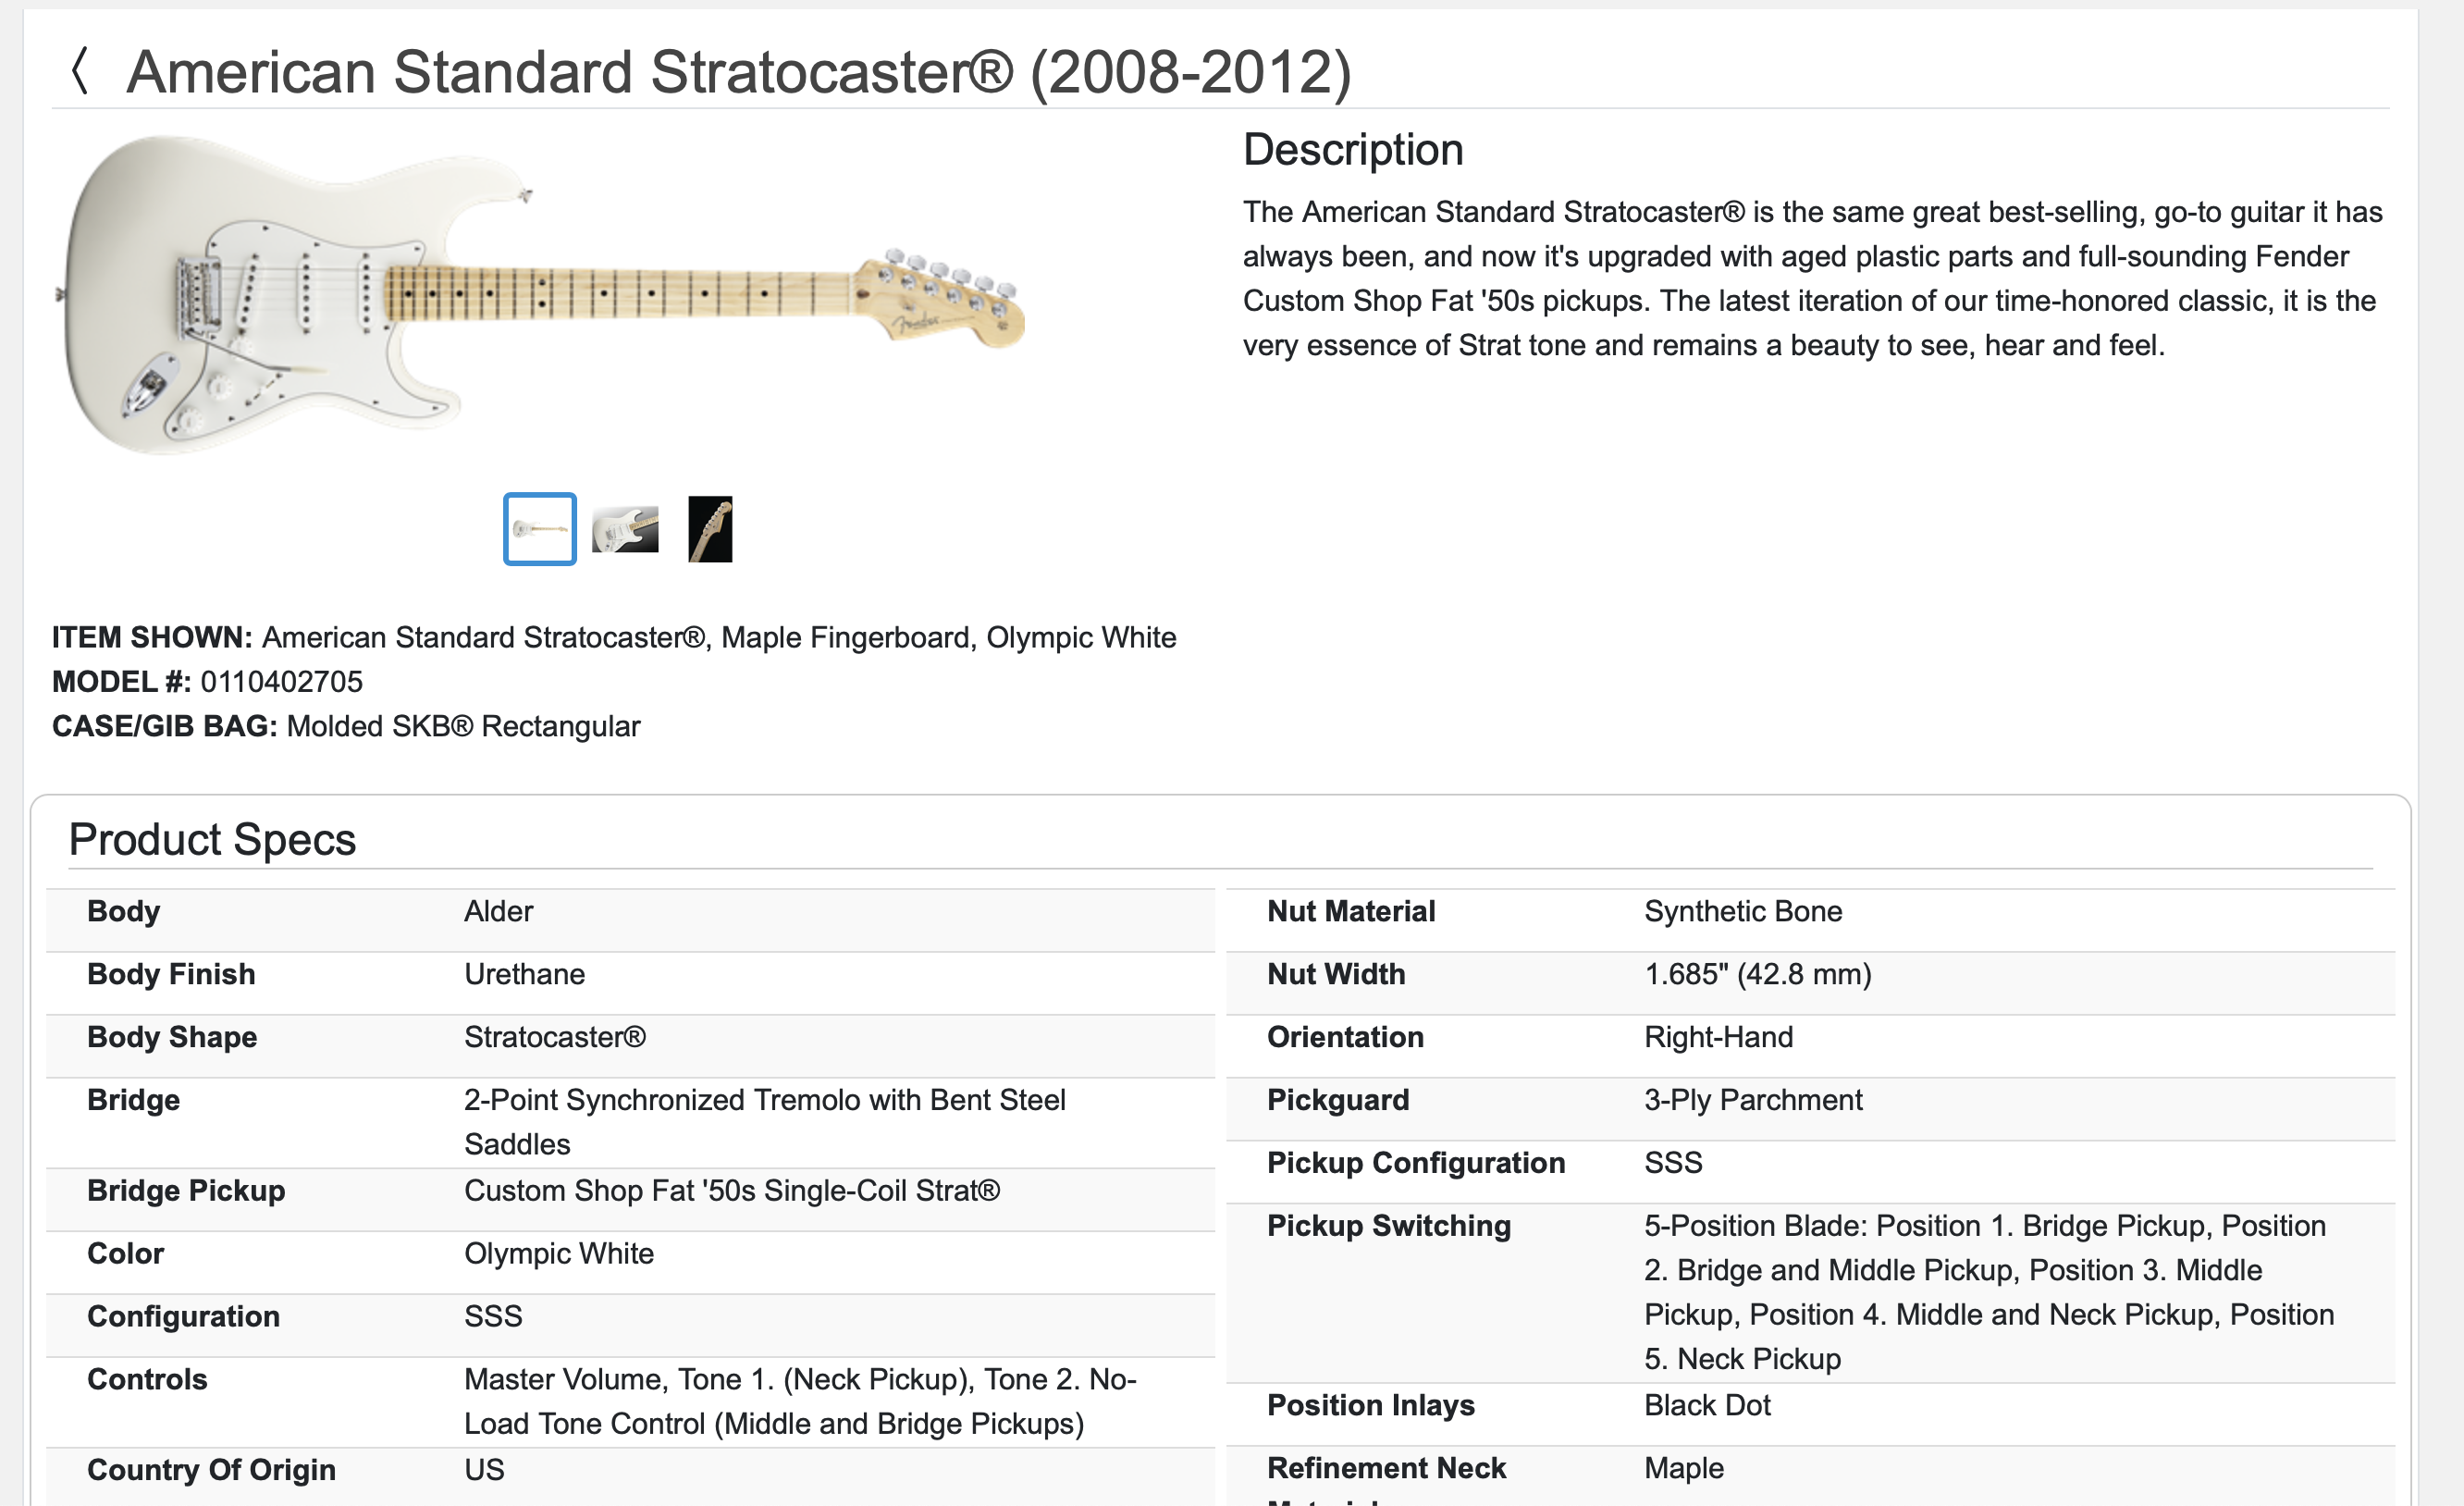Click the Product Specs section heading

[212, 839]
